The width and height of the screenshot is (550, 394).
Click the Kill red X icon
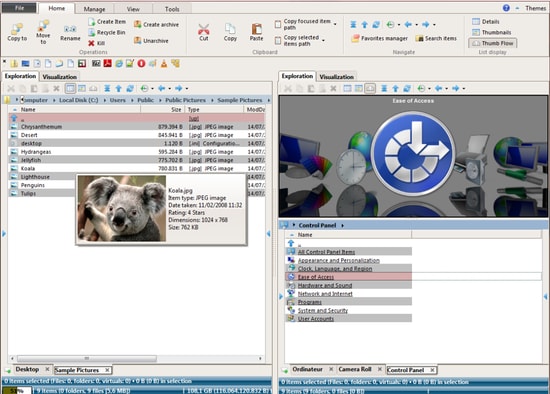[91, 43]
